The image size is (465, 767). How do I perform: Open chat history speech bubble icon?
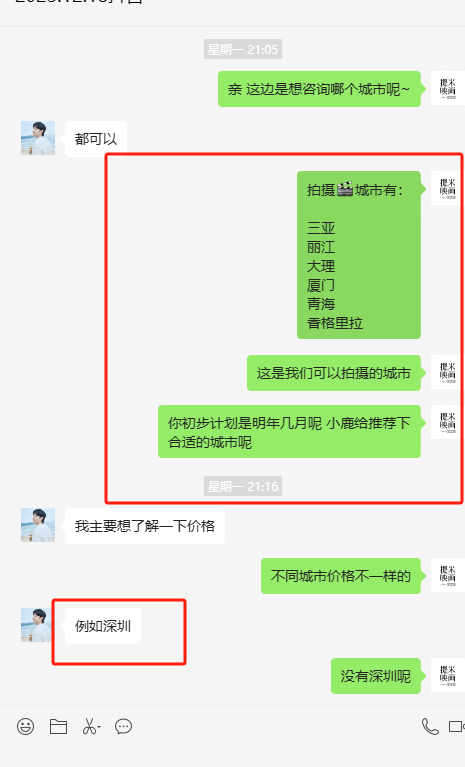(123, 726)
